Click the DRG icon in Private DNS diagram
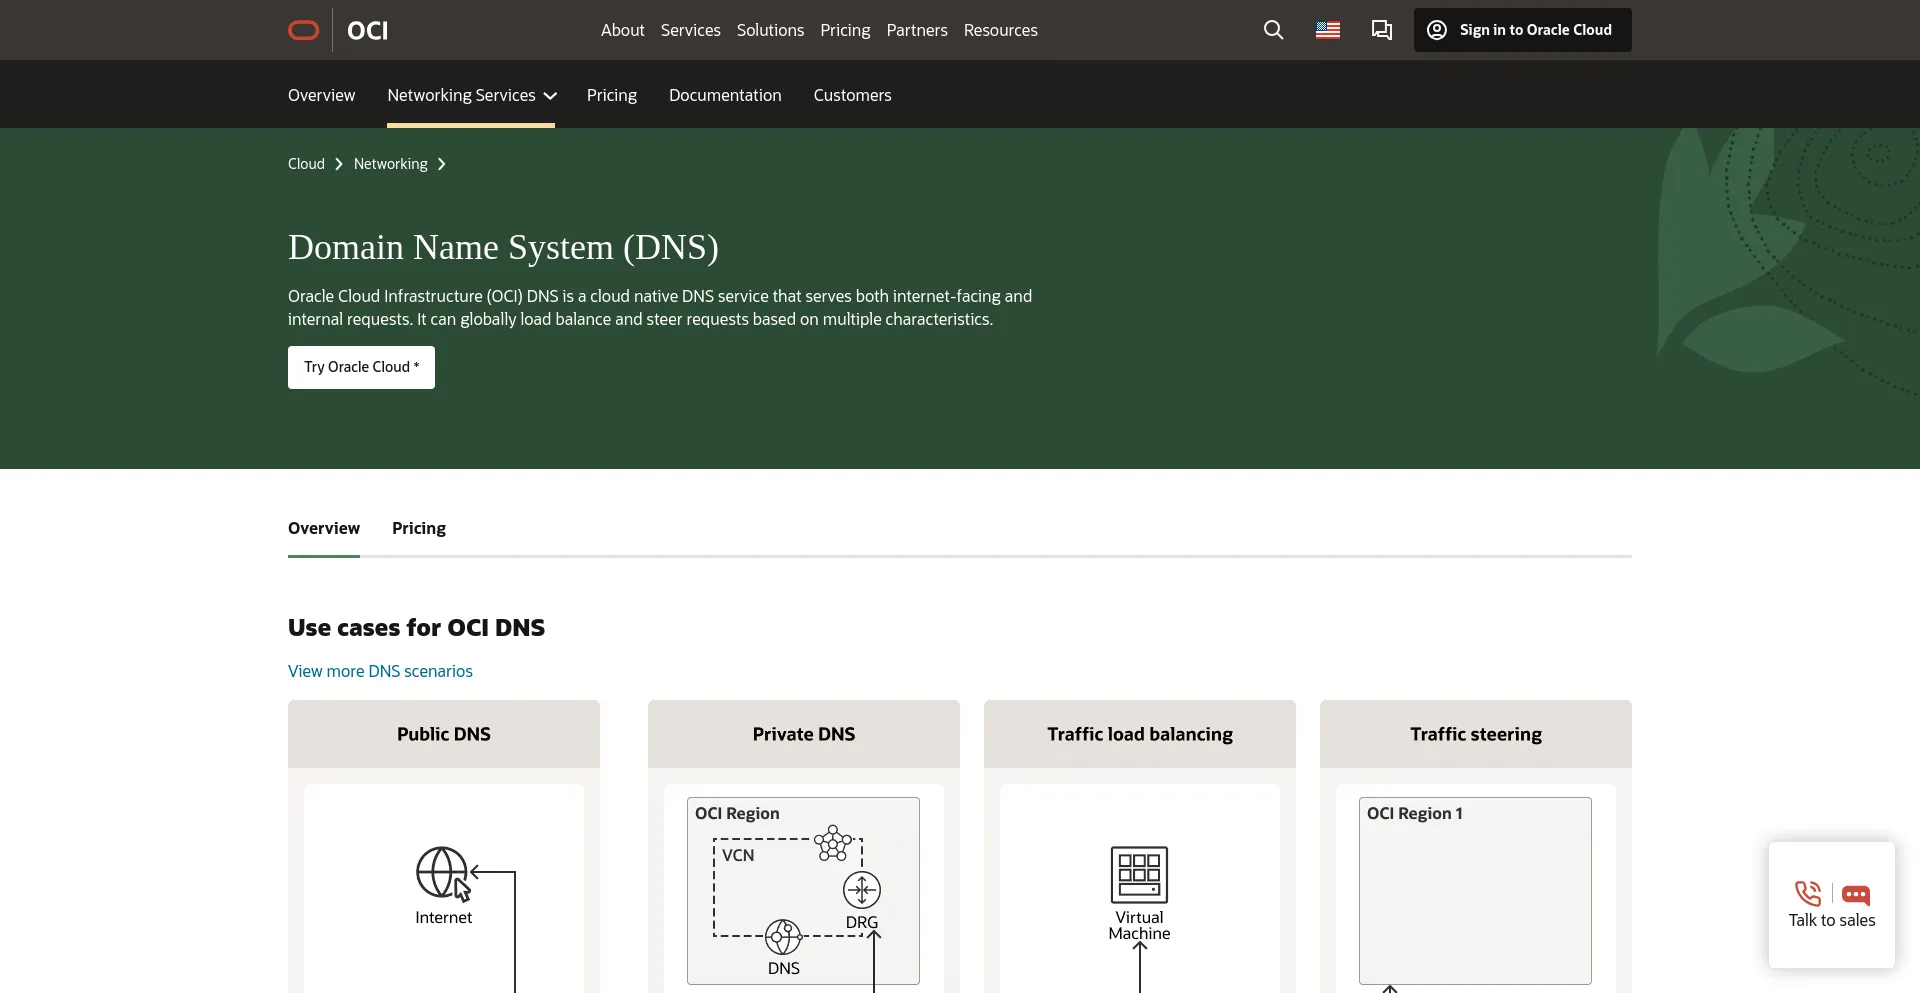 tap(862, 889)
